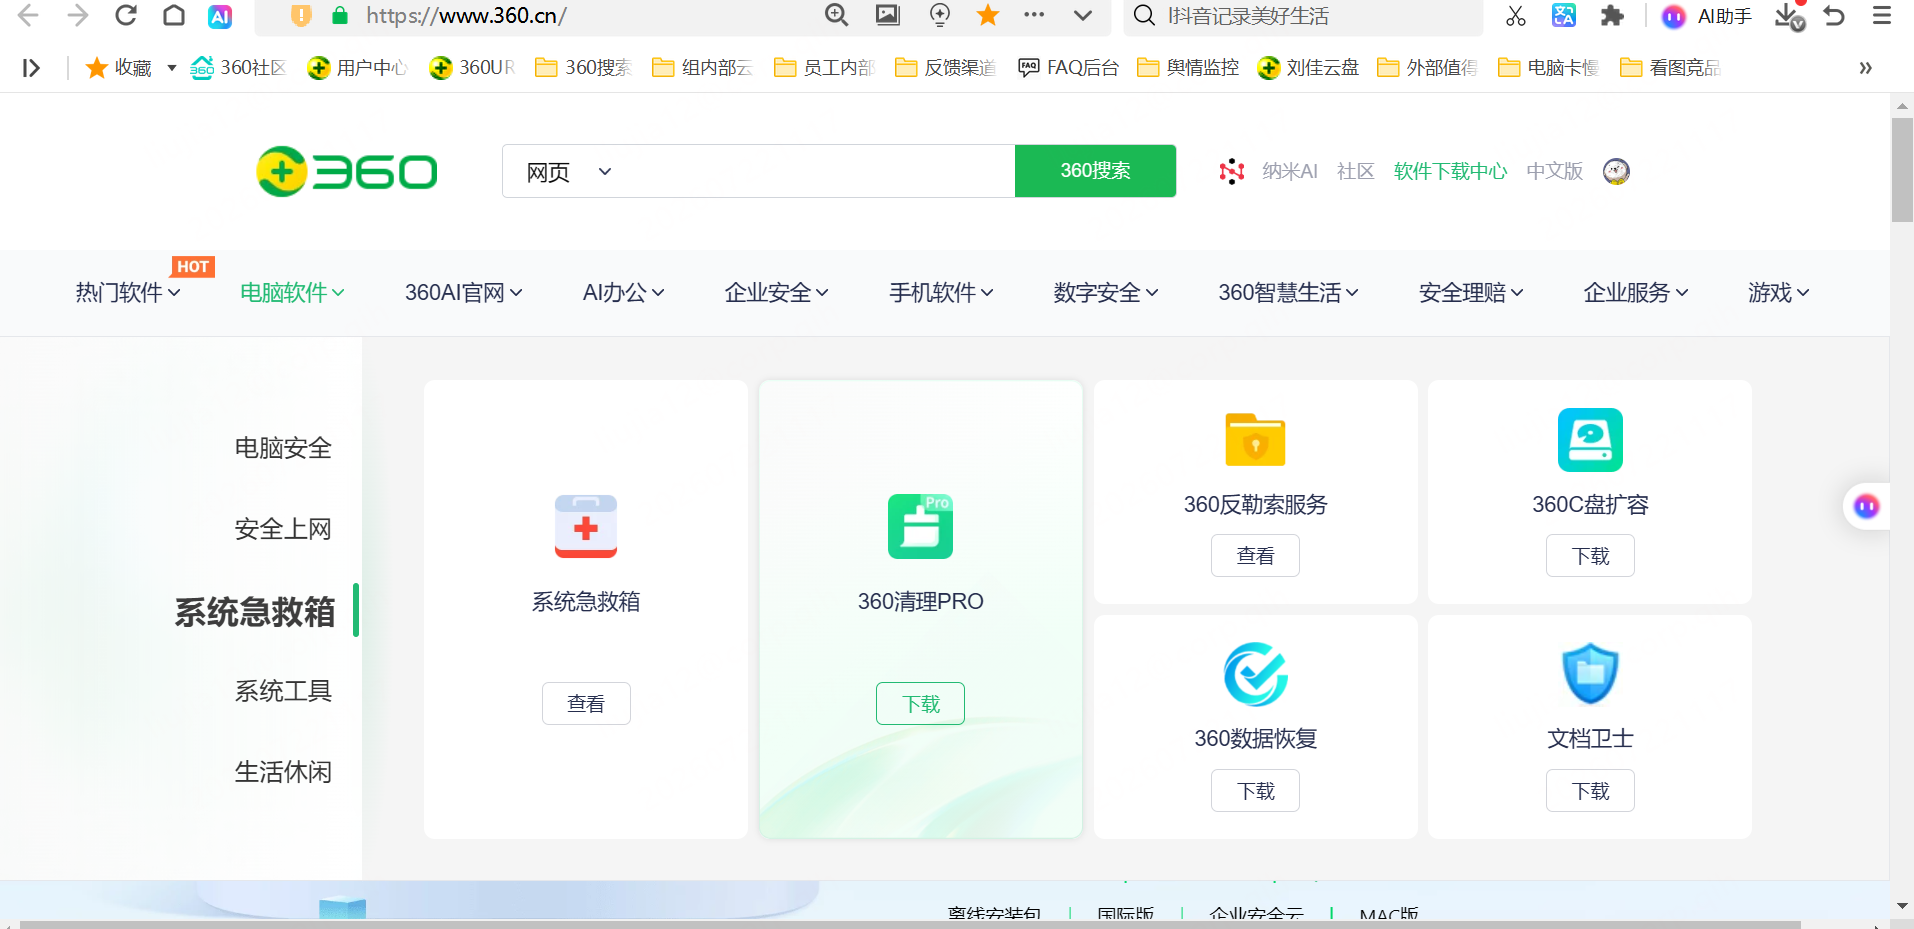Show more bookmarks with the double chevron
Screen dimensions: 1914x929
click(1865, 68)
